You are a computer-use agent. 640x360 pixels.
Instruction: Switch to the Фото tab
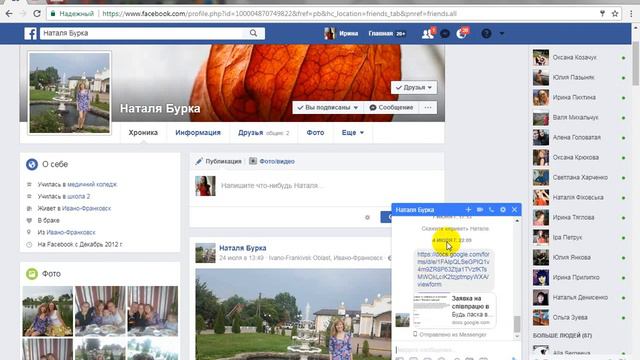pyautogui.click(x=316, y=133)
